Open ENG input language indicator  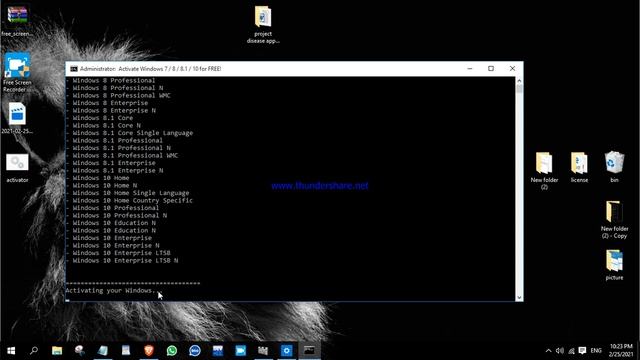[596, 351]
